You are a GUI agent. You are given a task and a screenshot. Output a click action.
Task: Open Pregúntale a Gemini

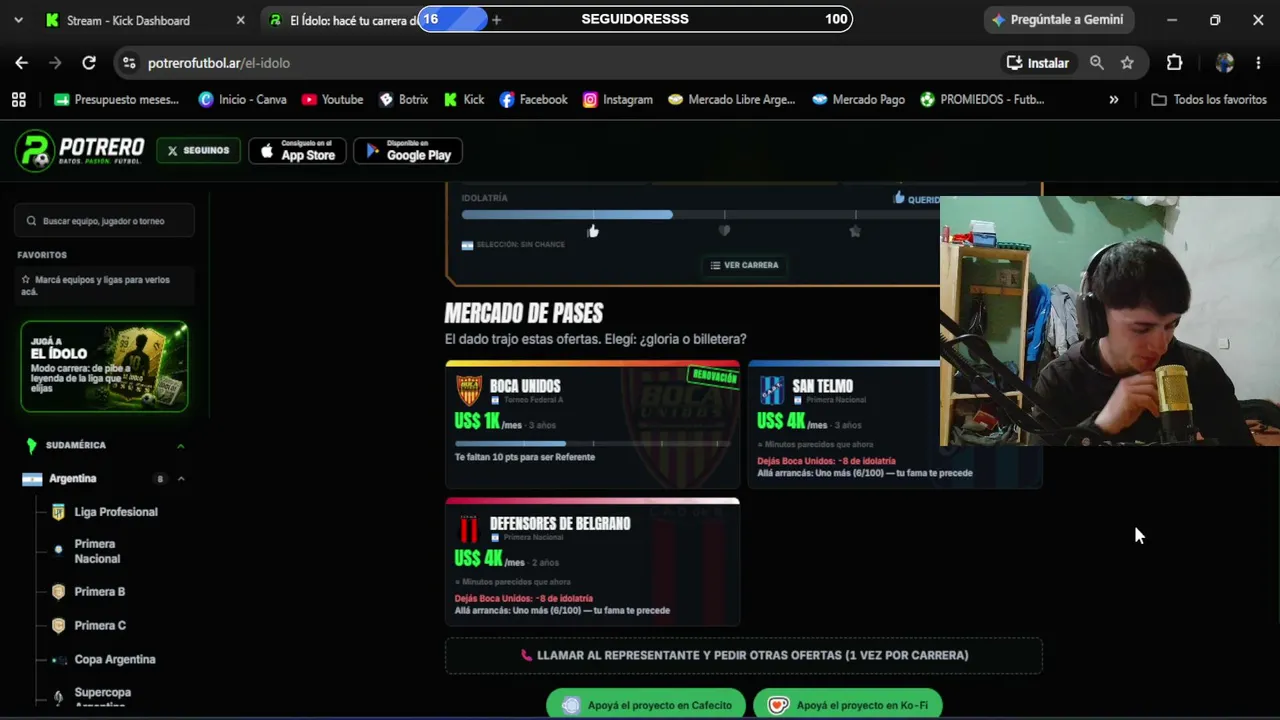1058,20
